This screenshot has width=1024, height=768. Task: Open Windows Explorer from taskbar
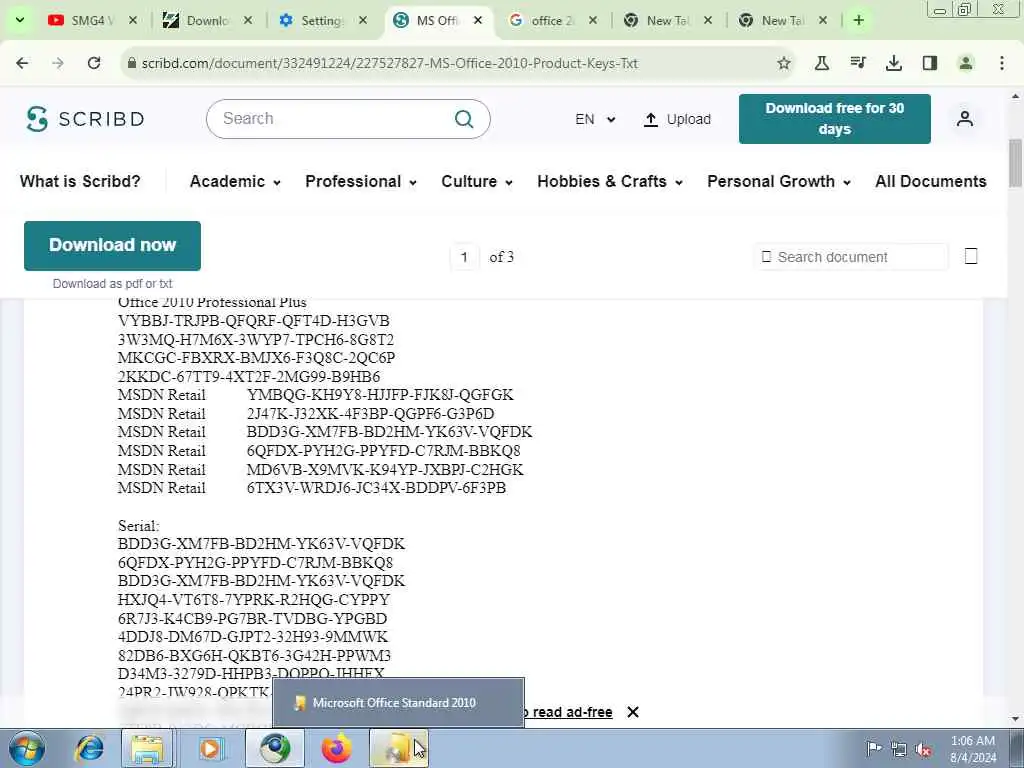(148, 748)
